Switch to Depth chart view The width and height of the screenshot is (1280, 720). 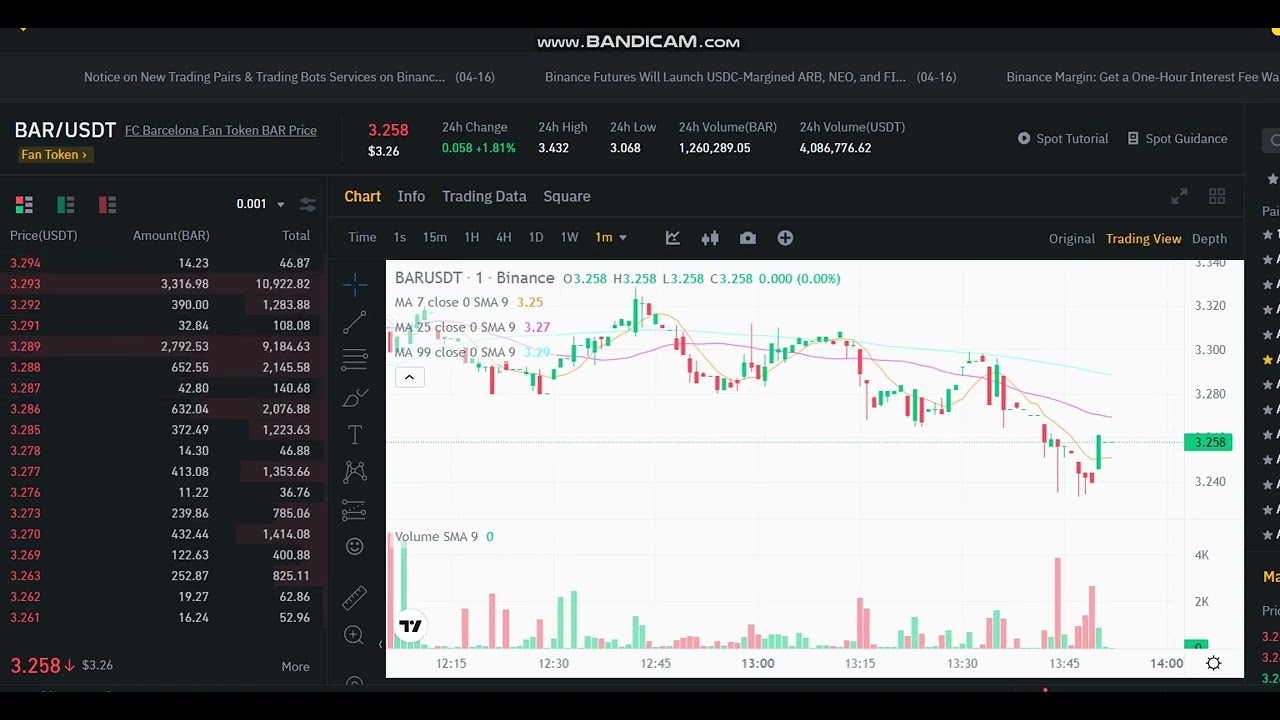point(1209,239)
